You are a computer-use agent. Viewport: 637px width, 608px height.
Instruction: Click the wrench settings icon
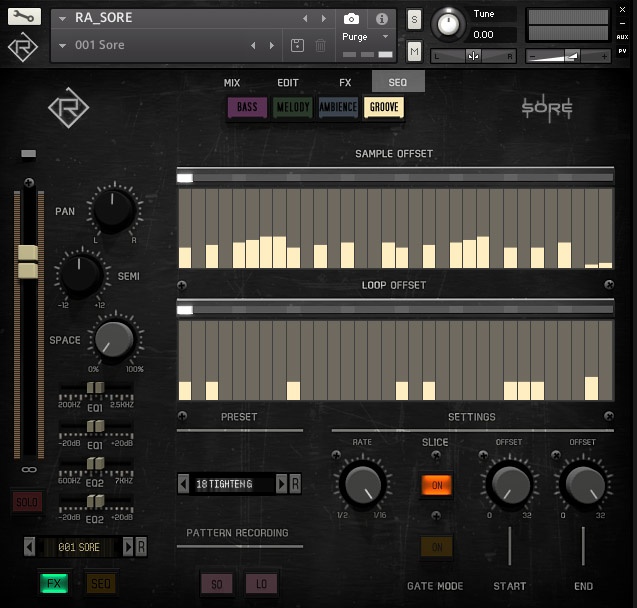pos(24,17)
